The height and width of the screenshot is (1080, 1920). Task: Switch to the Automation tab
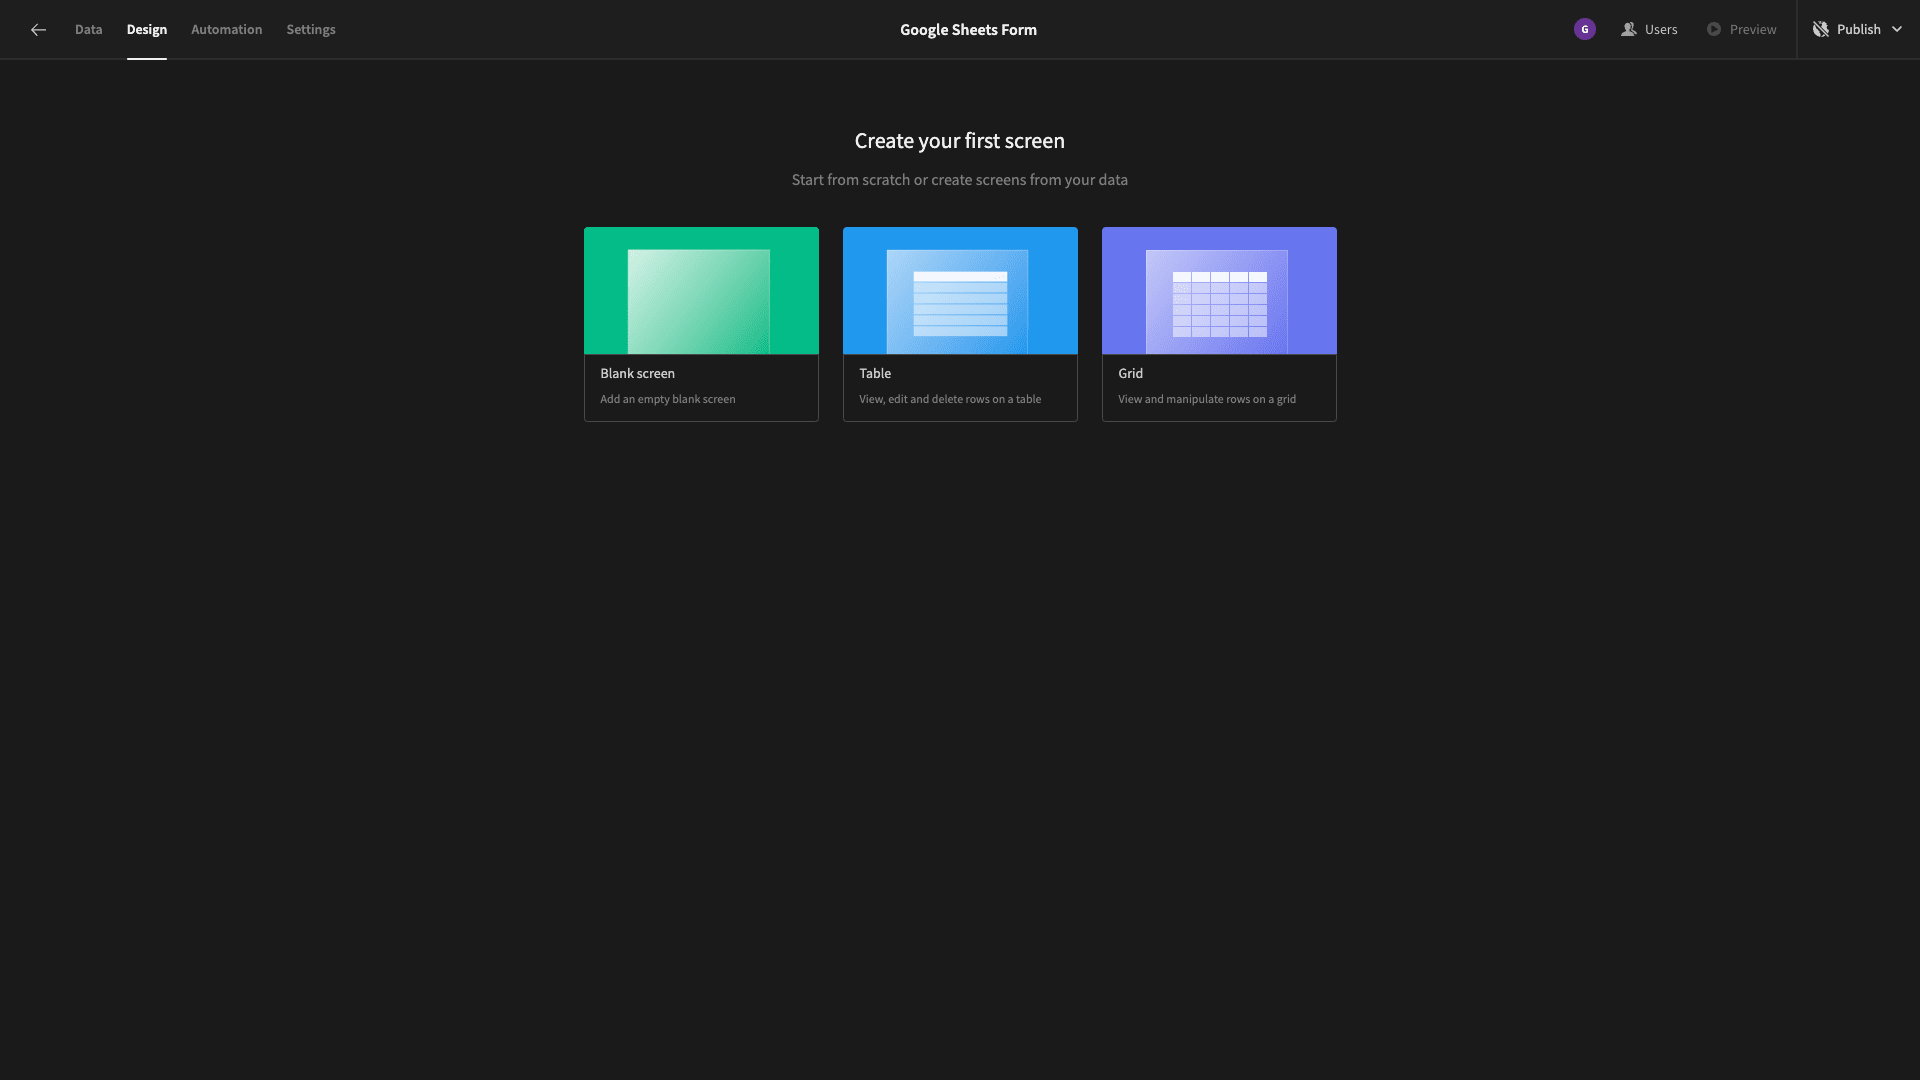tap(226, 29)
